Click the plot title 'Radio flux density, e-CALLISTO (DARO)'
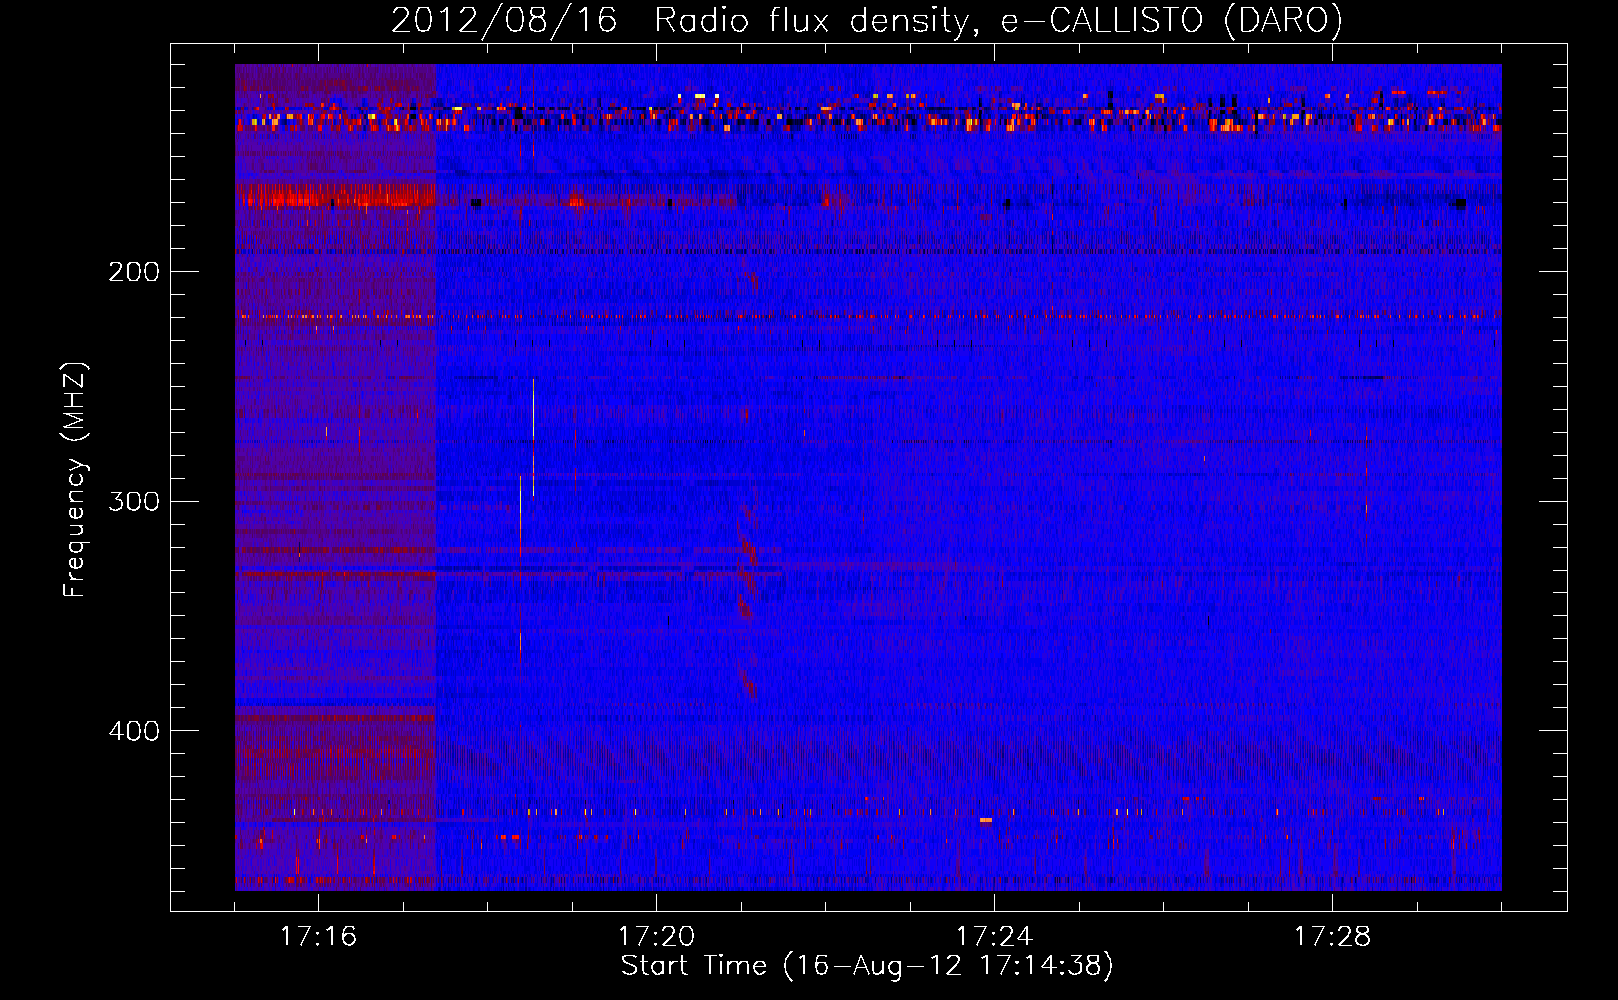Screen dimensions: 1618x1000 point(999,20)
